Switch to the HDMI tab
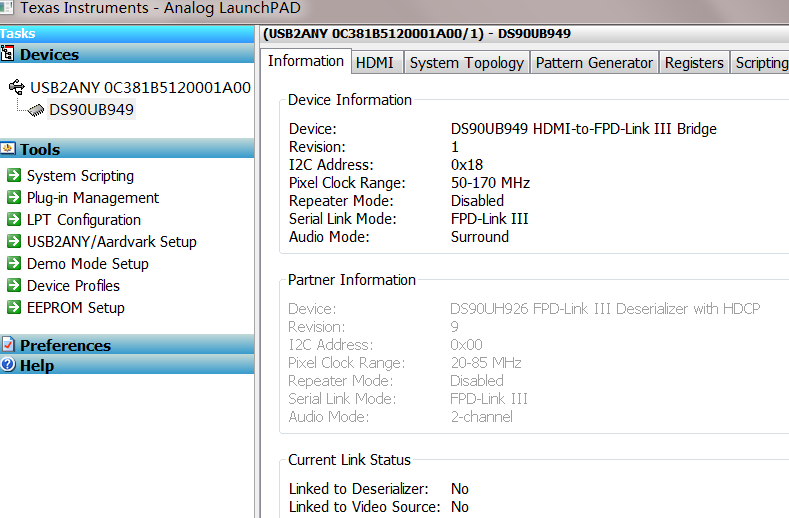The image size is (789, 518). (x=375, y=63)
